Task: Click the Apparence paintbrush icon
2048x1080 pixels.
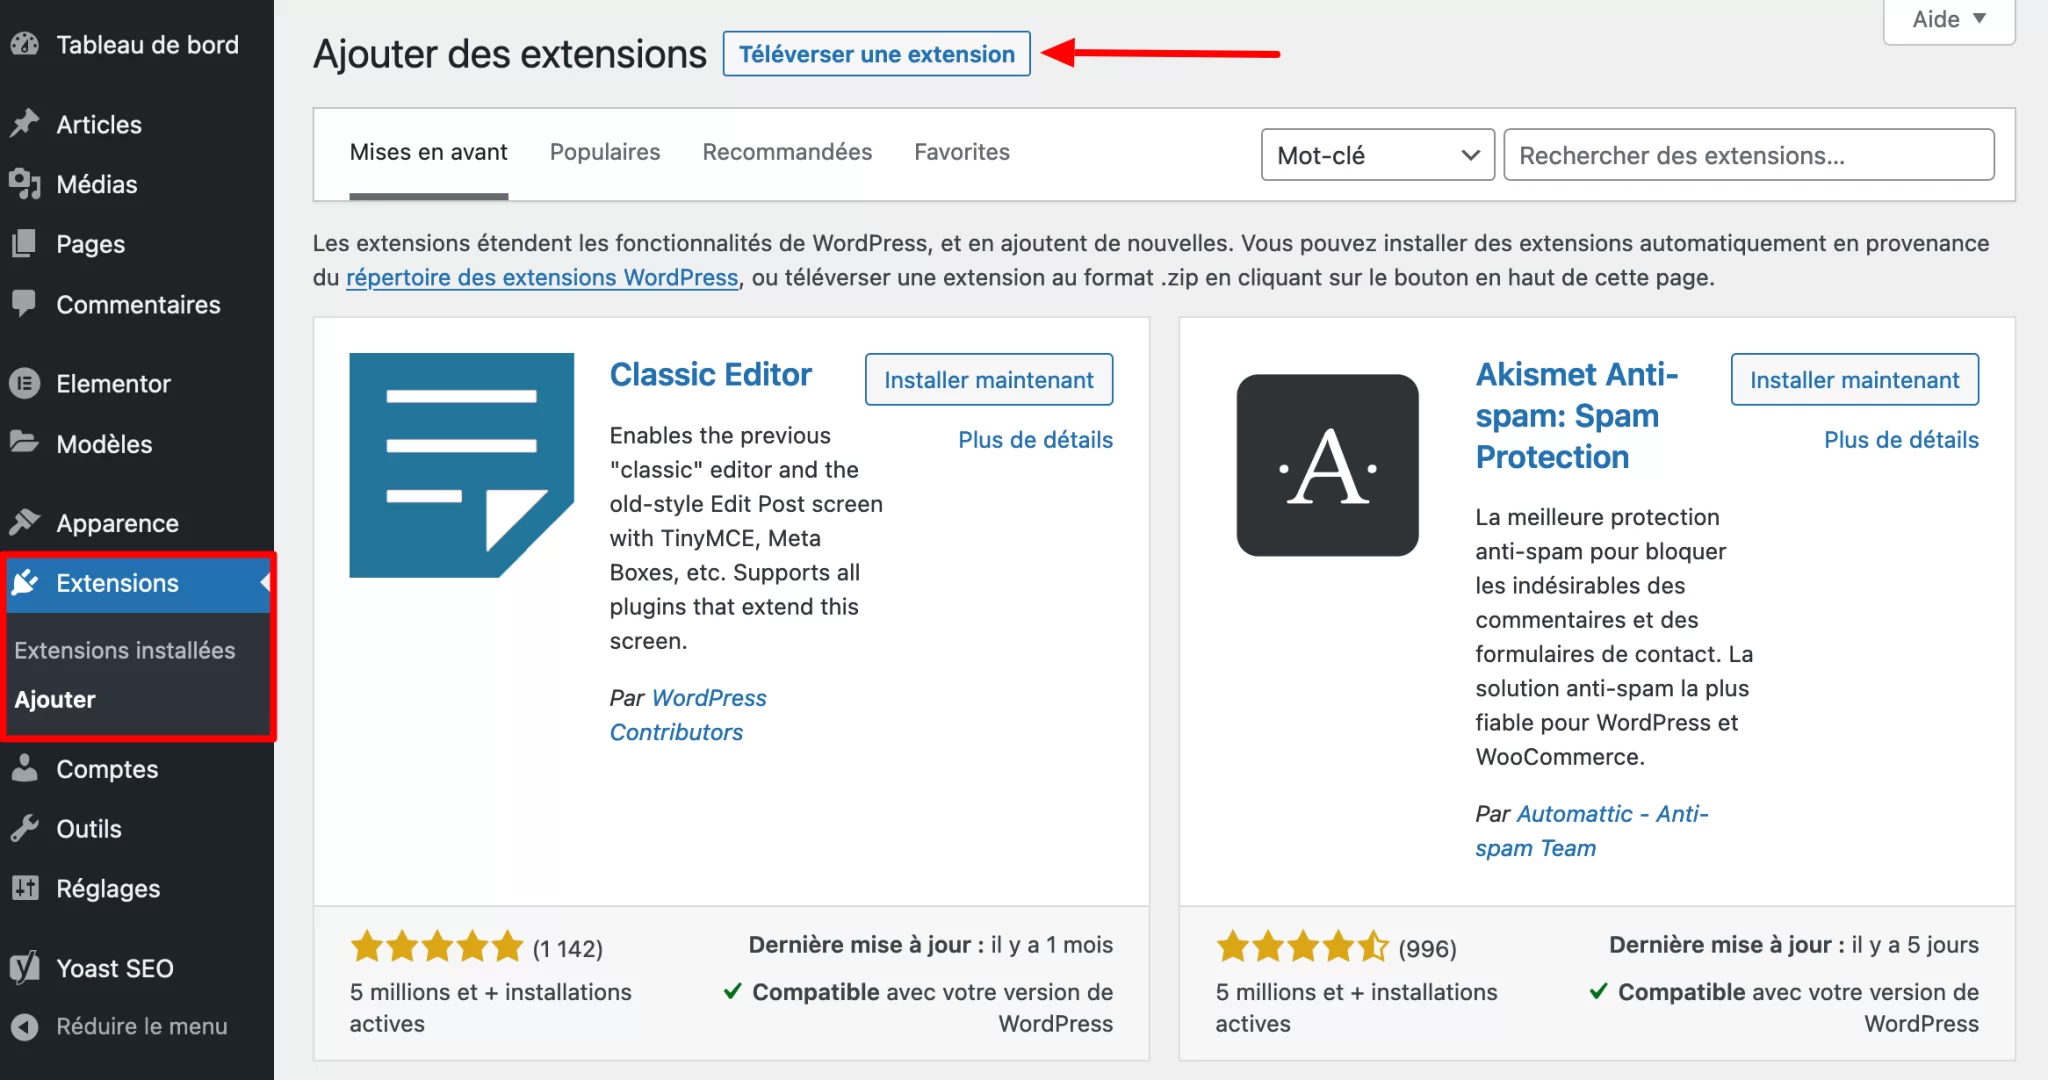Action: click(x=25, y=522)
